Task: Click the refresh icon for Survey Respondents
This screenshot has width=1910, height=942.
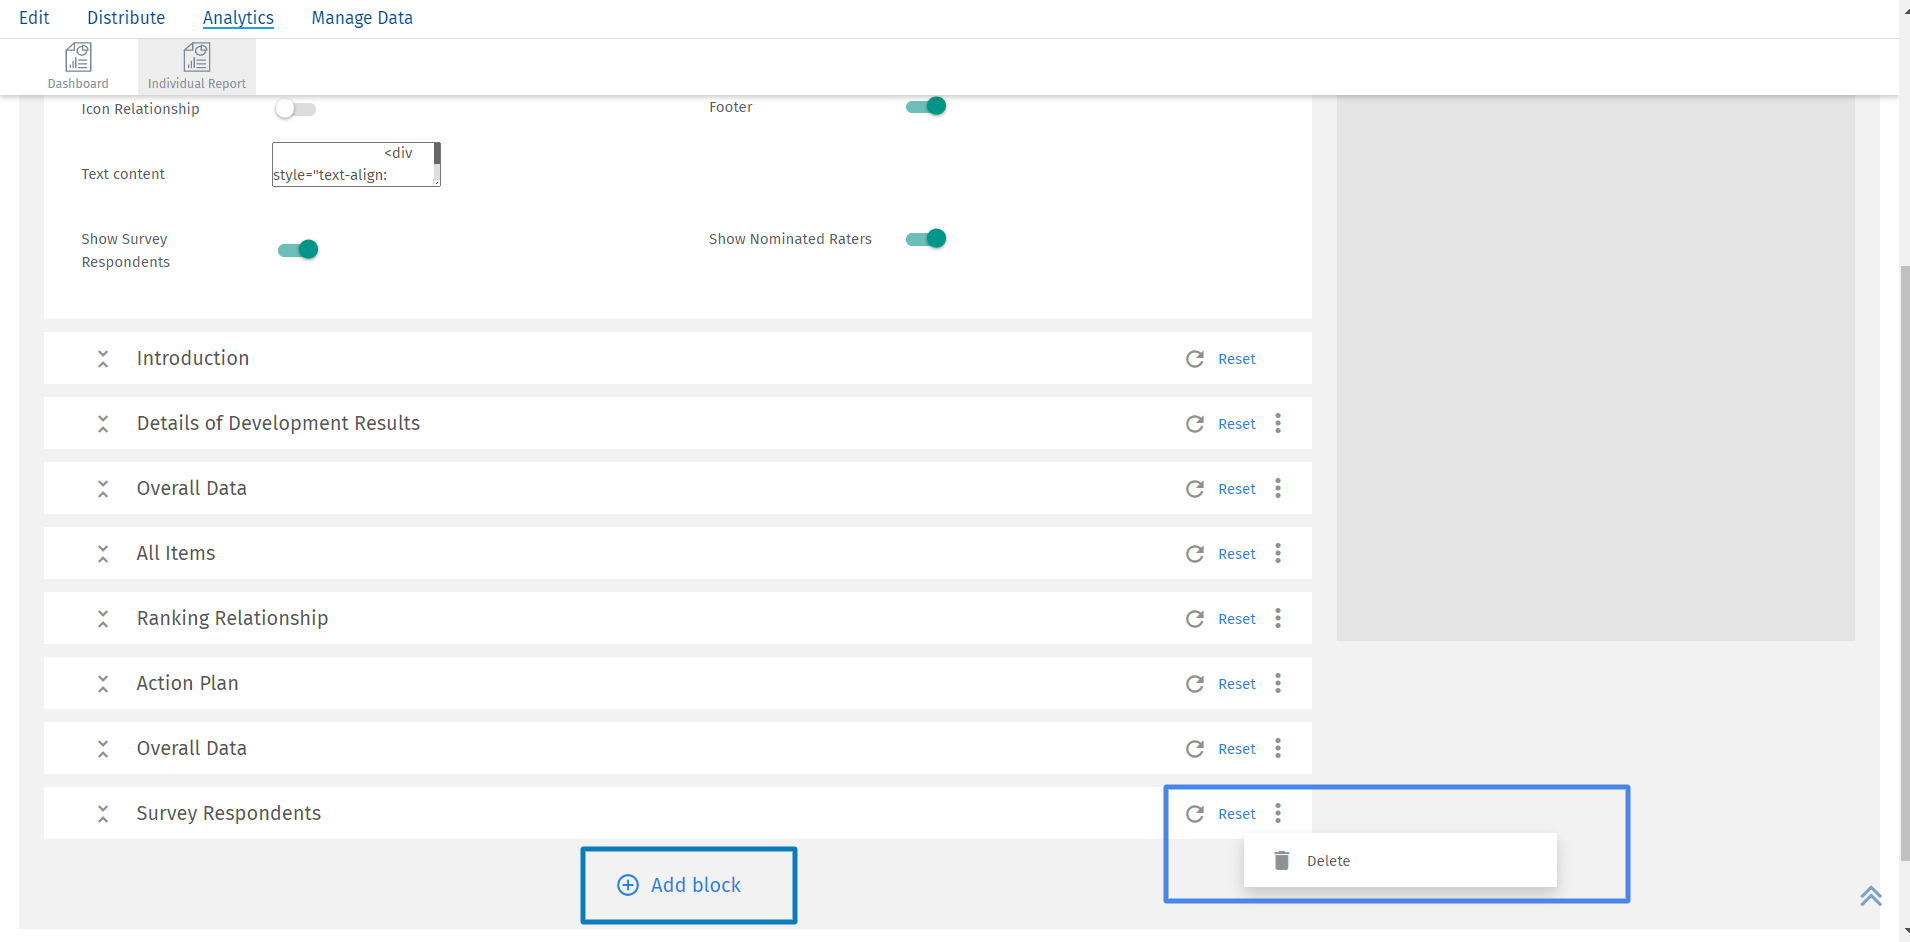Action: (x=1196, y=813)
